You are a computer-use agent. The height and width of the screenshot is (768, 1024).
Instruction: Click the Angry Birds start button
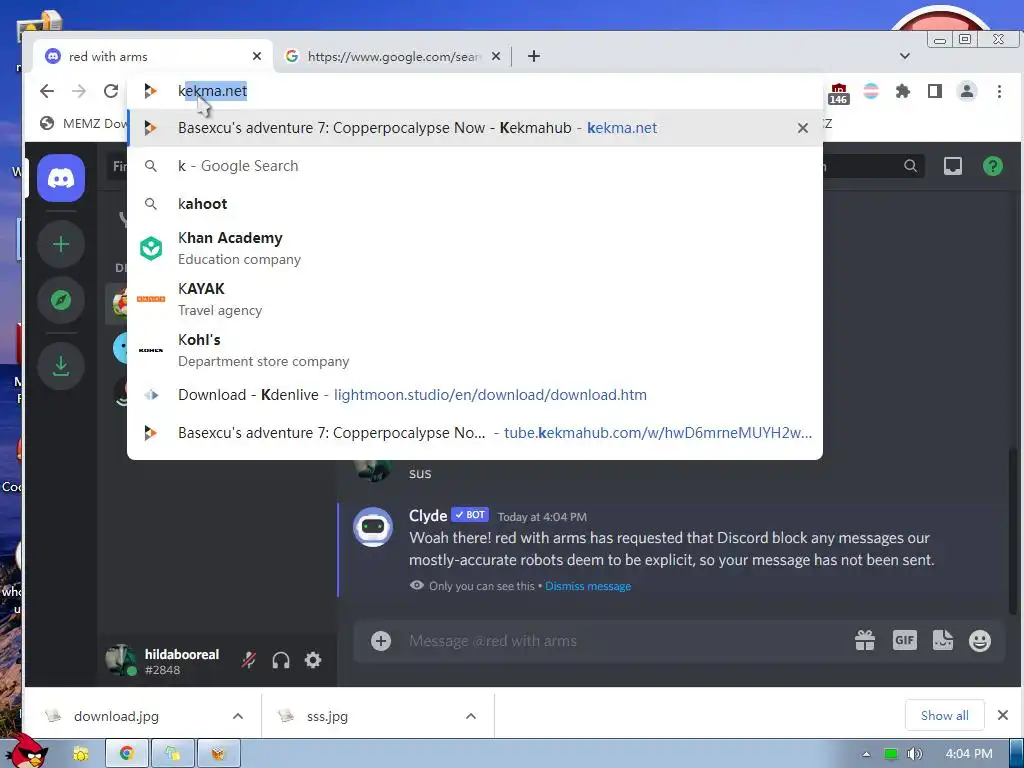(27, 752)
